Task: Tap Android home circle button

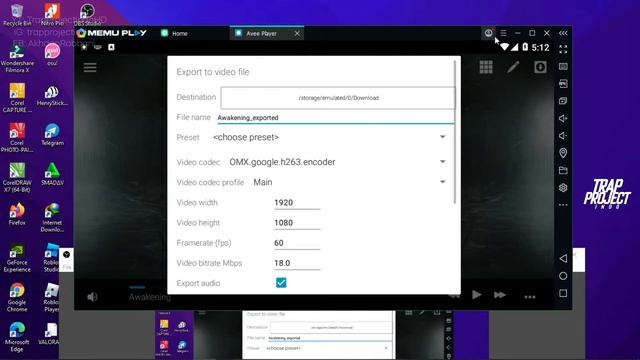Action: coord(563,276)
